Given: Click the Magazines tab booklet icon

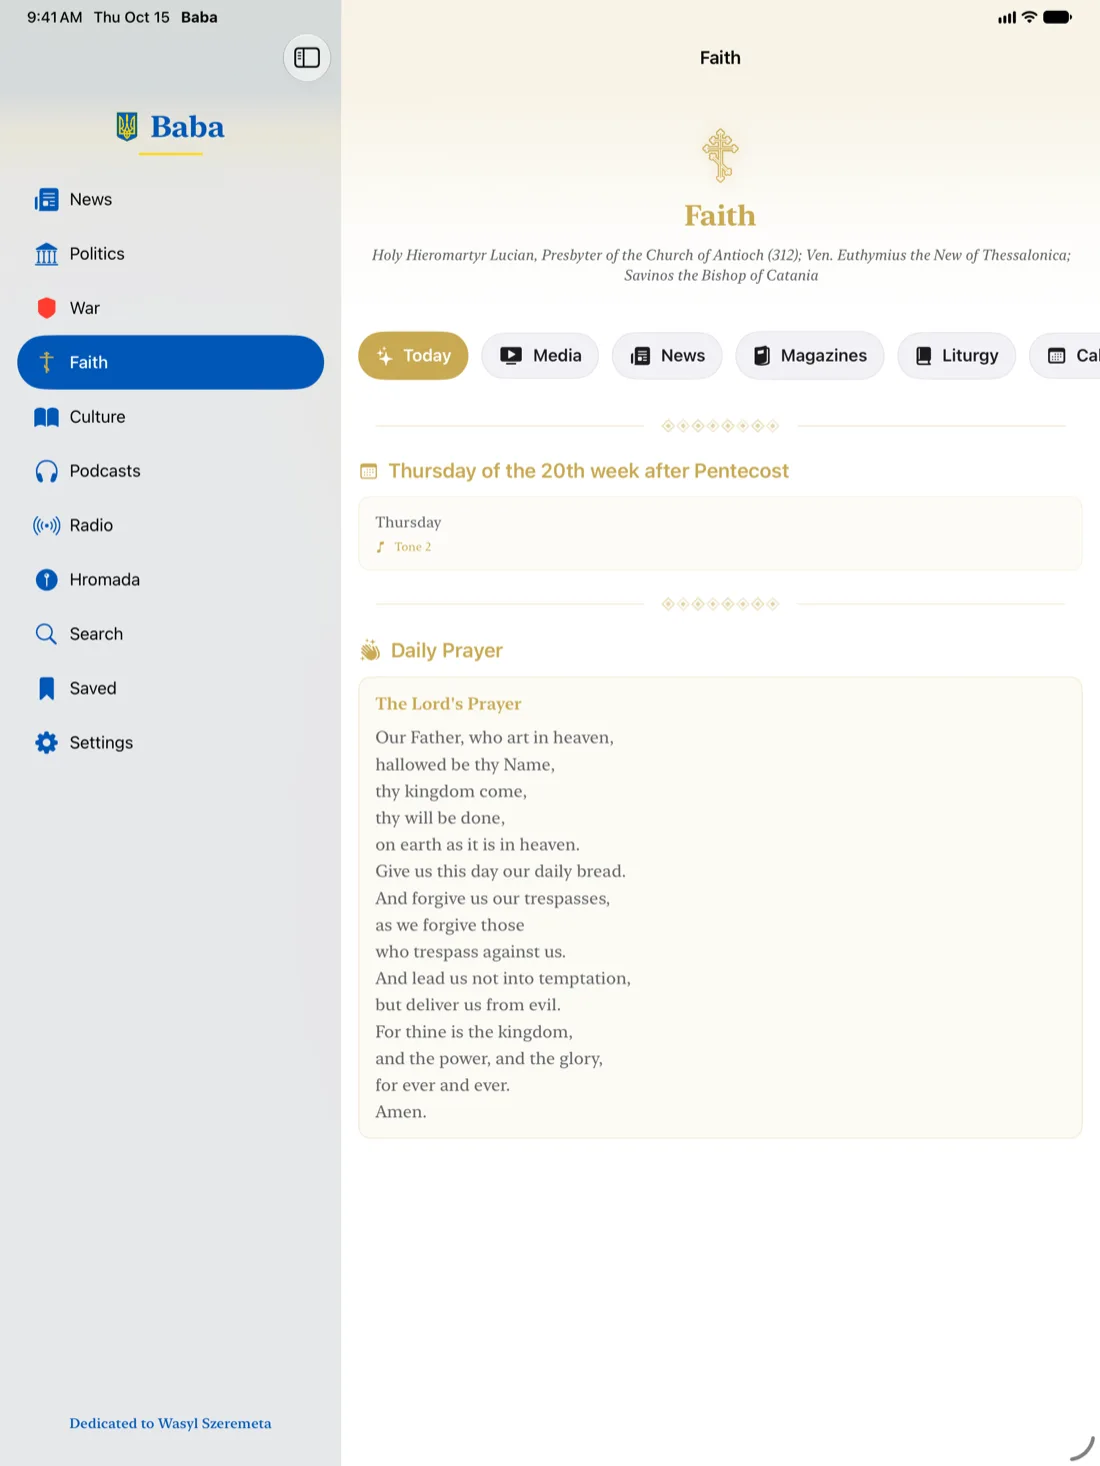Looking at the screenshot, I should pyautogui.click(x=762, y=356).
